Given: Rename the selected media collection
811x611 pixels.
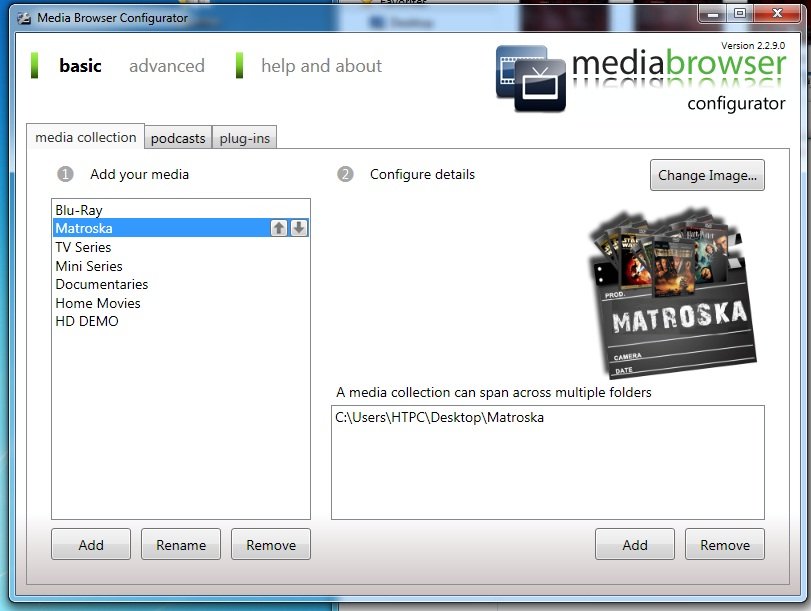Looking at the screenshot, I should pyautogui.click(x=181, y=544).
